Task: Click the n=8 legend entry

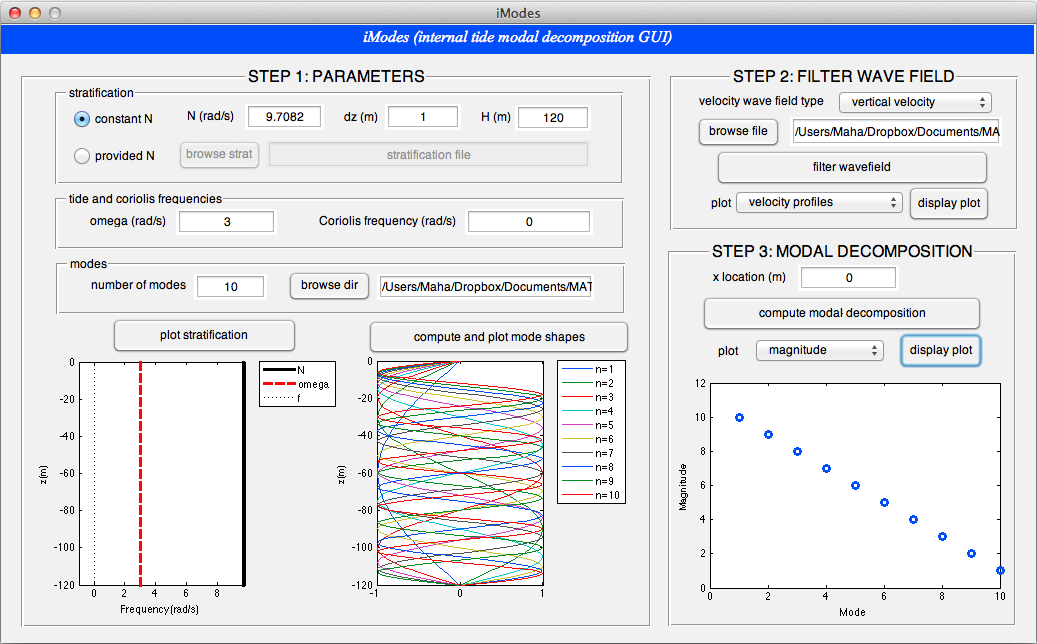Action: (x=588, y=467)
